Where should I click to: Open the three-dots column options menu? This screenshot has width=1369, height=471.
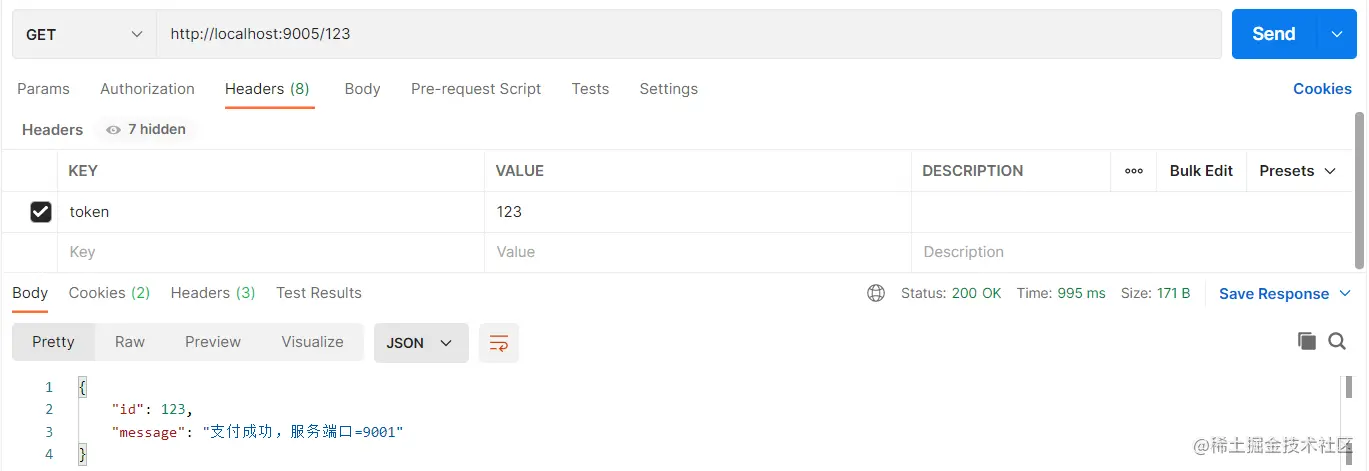[1134, 171]
